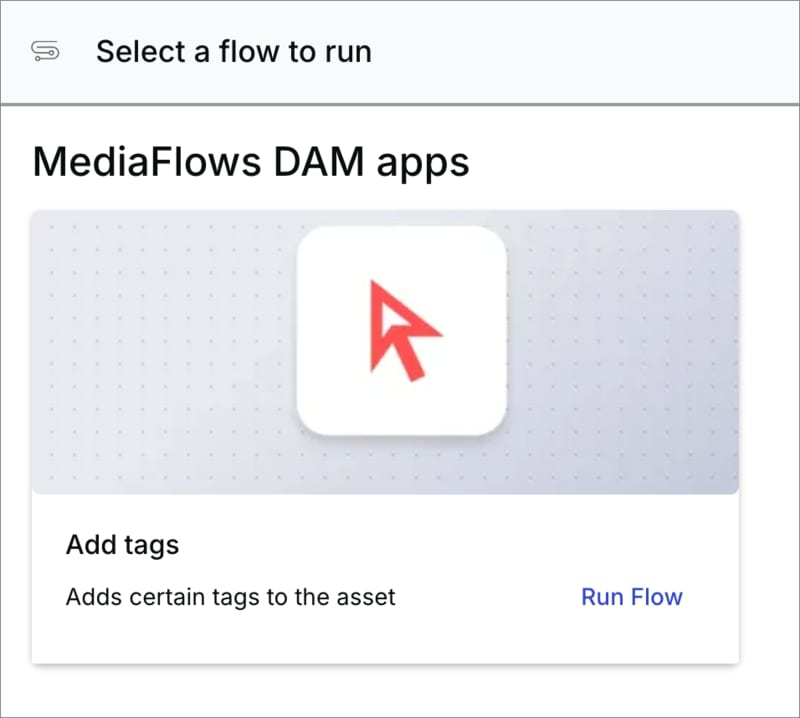Click the 'Select a flow to run' header text
The width and height of the screenshot is (800, 718).
point(233,51)
